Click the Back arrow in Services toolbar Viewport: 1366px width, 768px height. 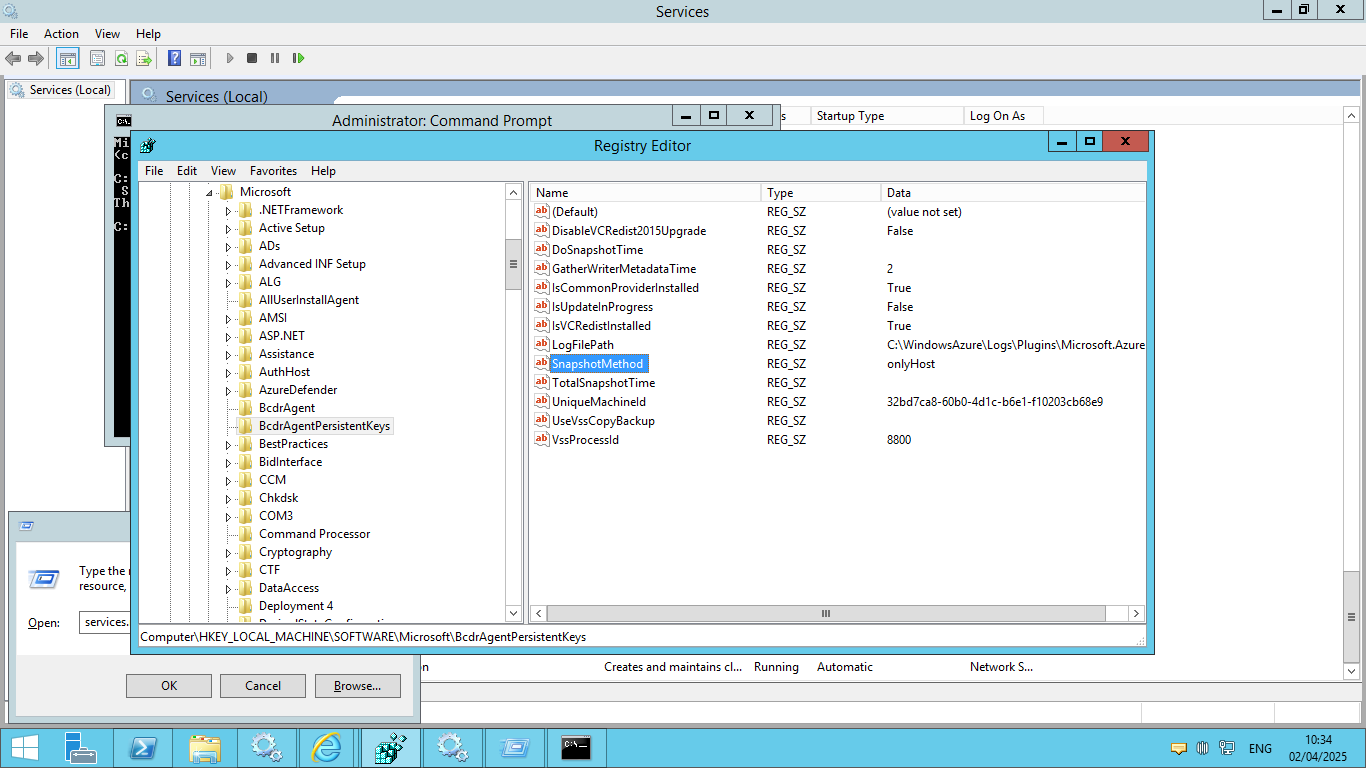pyautogui.click(x=13, y=58)
